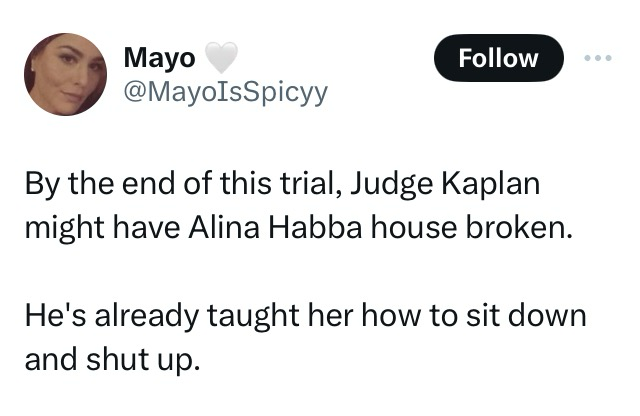The image size is (640, 416).
Task: Click the name 'Alina Habba' in tweet
Action: [x=275, y=227]
